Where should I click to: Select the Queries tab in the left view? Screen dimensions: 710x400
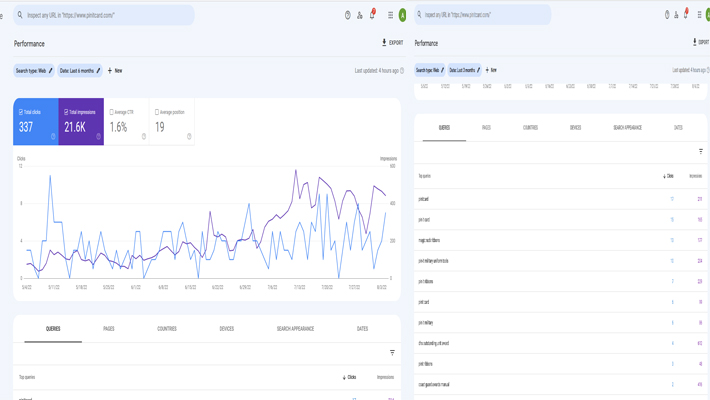(x=53, y=329)
